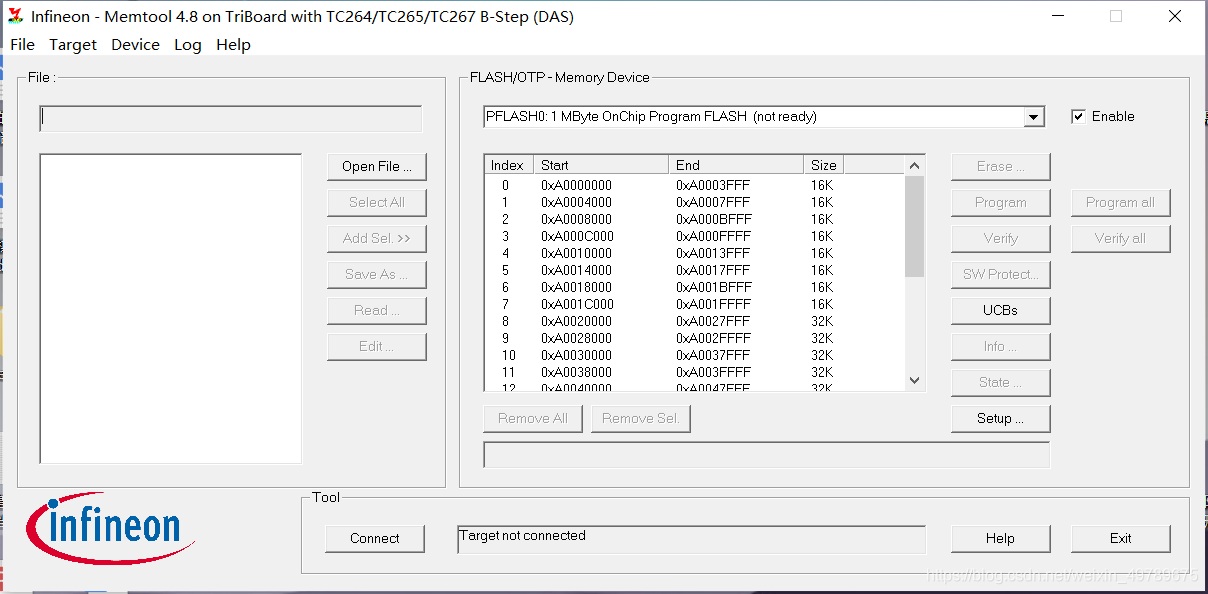Select sector row with start 0xA001C000

point(695,305)
